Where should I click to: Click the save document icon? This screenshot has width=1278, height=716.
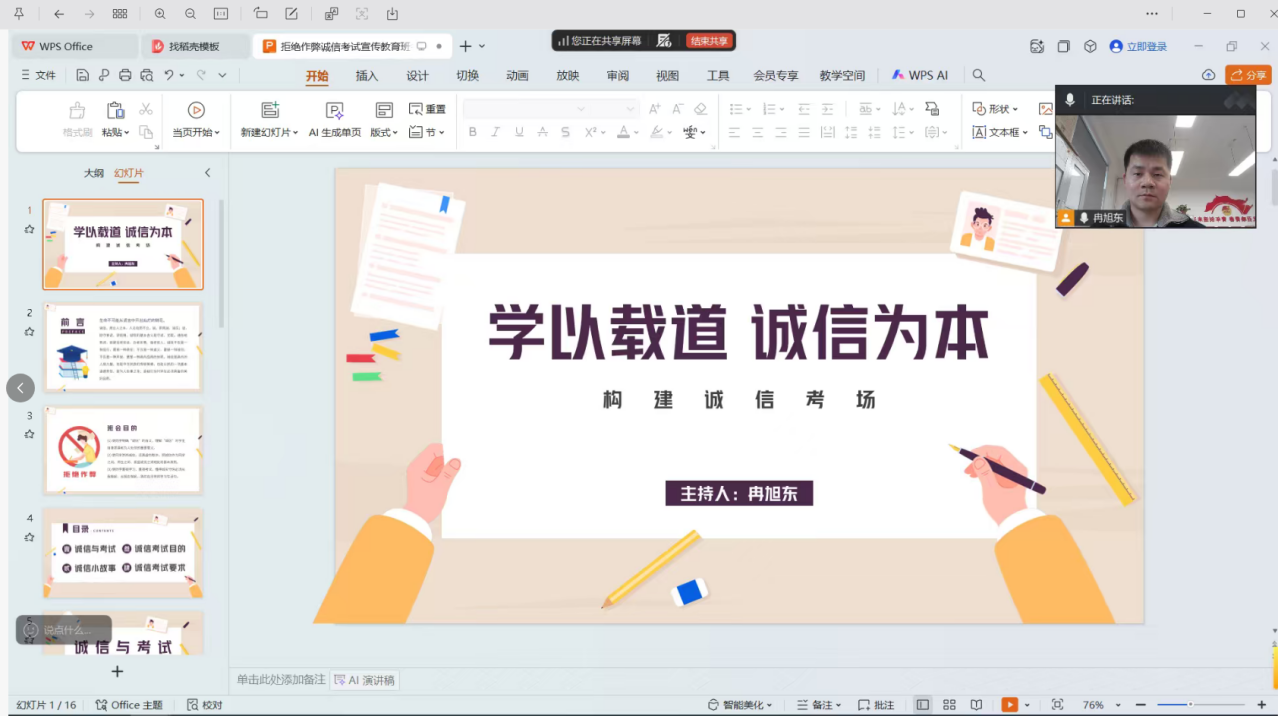click(83, 75)
